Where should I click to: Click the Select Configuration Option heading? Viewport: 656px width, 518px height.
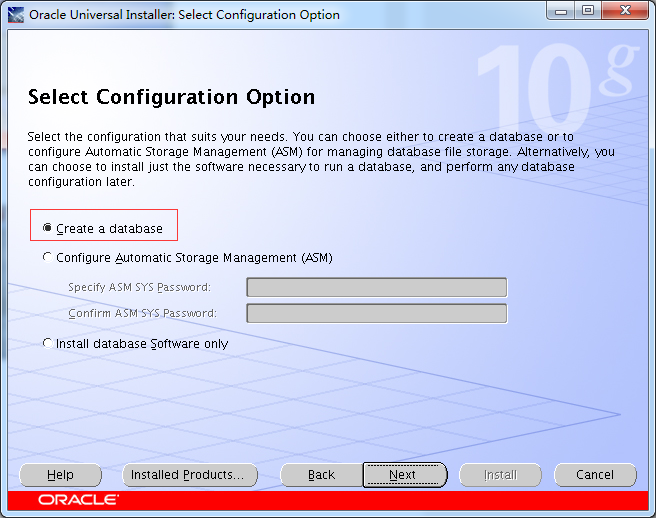click(172, 97)
